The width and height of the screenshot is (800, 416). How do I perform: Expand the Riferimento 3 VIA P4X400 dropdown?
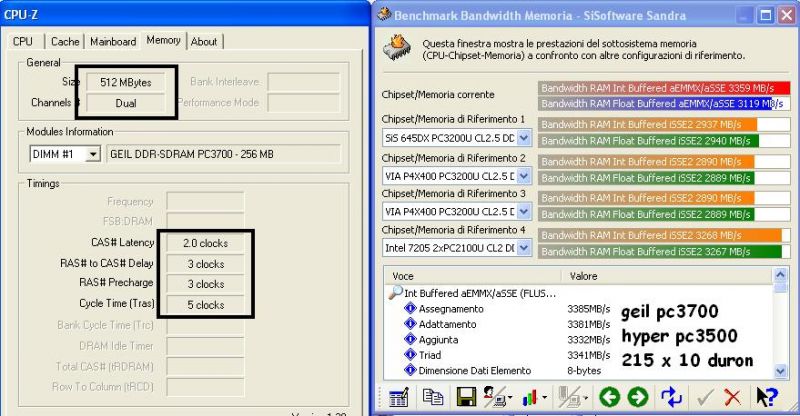pos(524,211)
